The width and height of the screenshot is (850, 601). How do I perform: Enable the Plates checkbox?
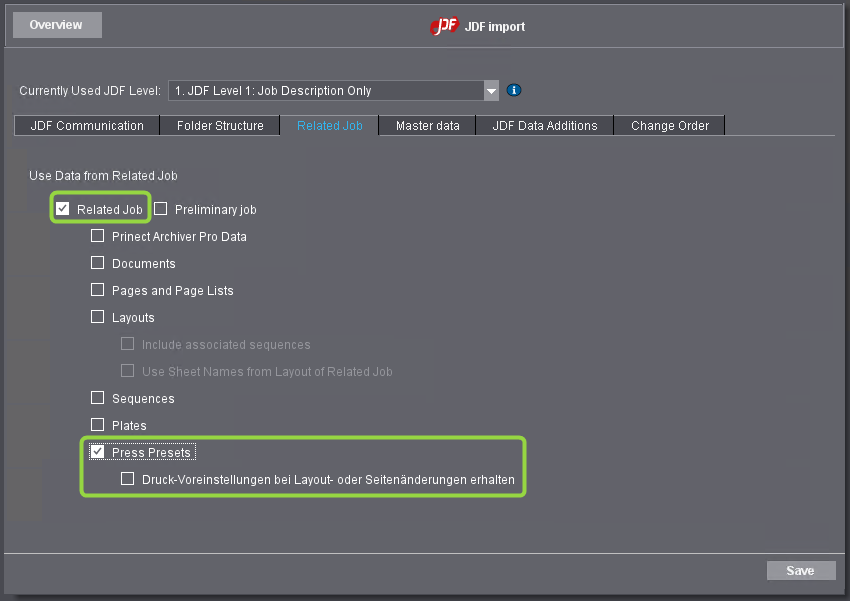[x=97, y=425]
